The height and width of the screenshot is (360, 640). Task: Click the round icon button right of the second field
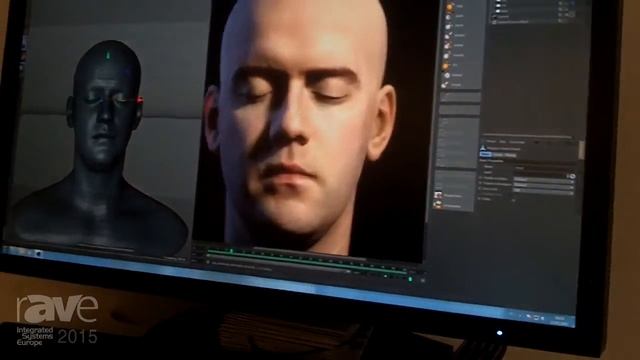pos(572,176)
